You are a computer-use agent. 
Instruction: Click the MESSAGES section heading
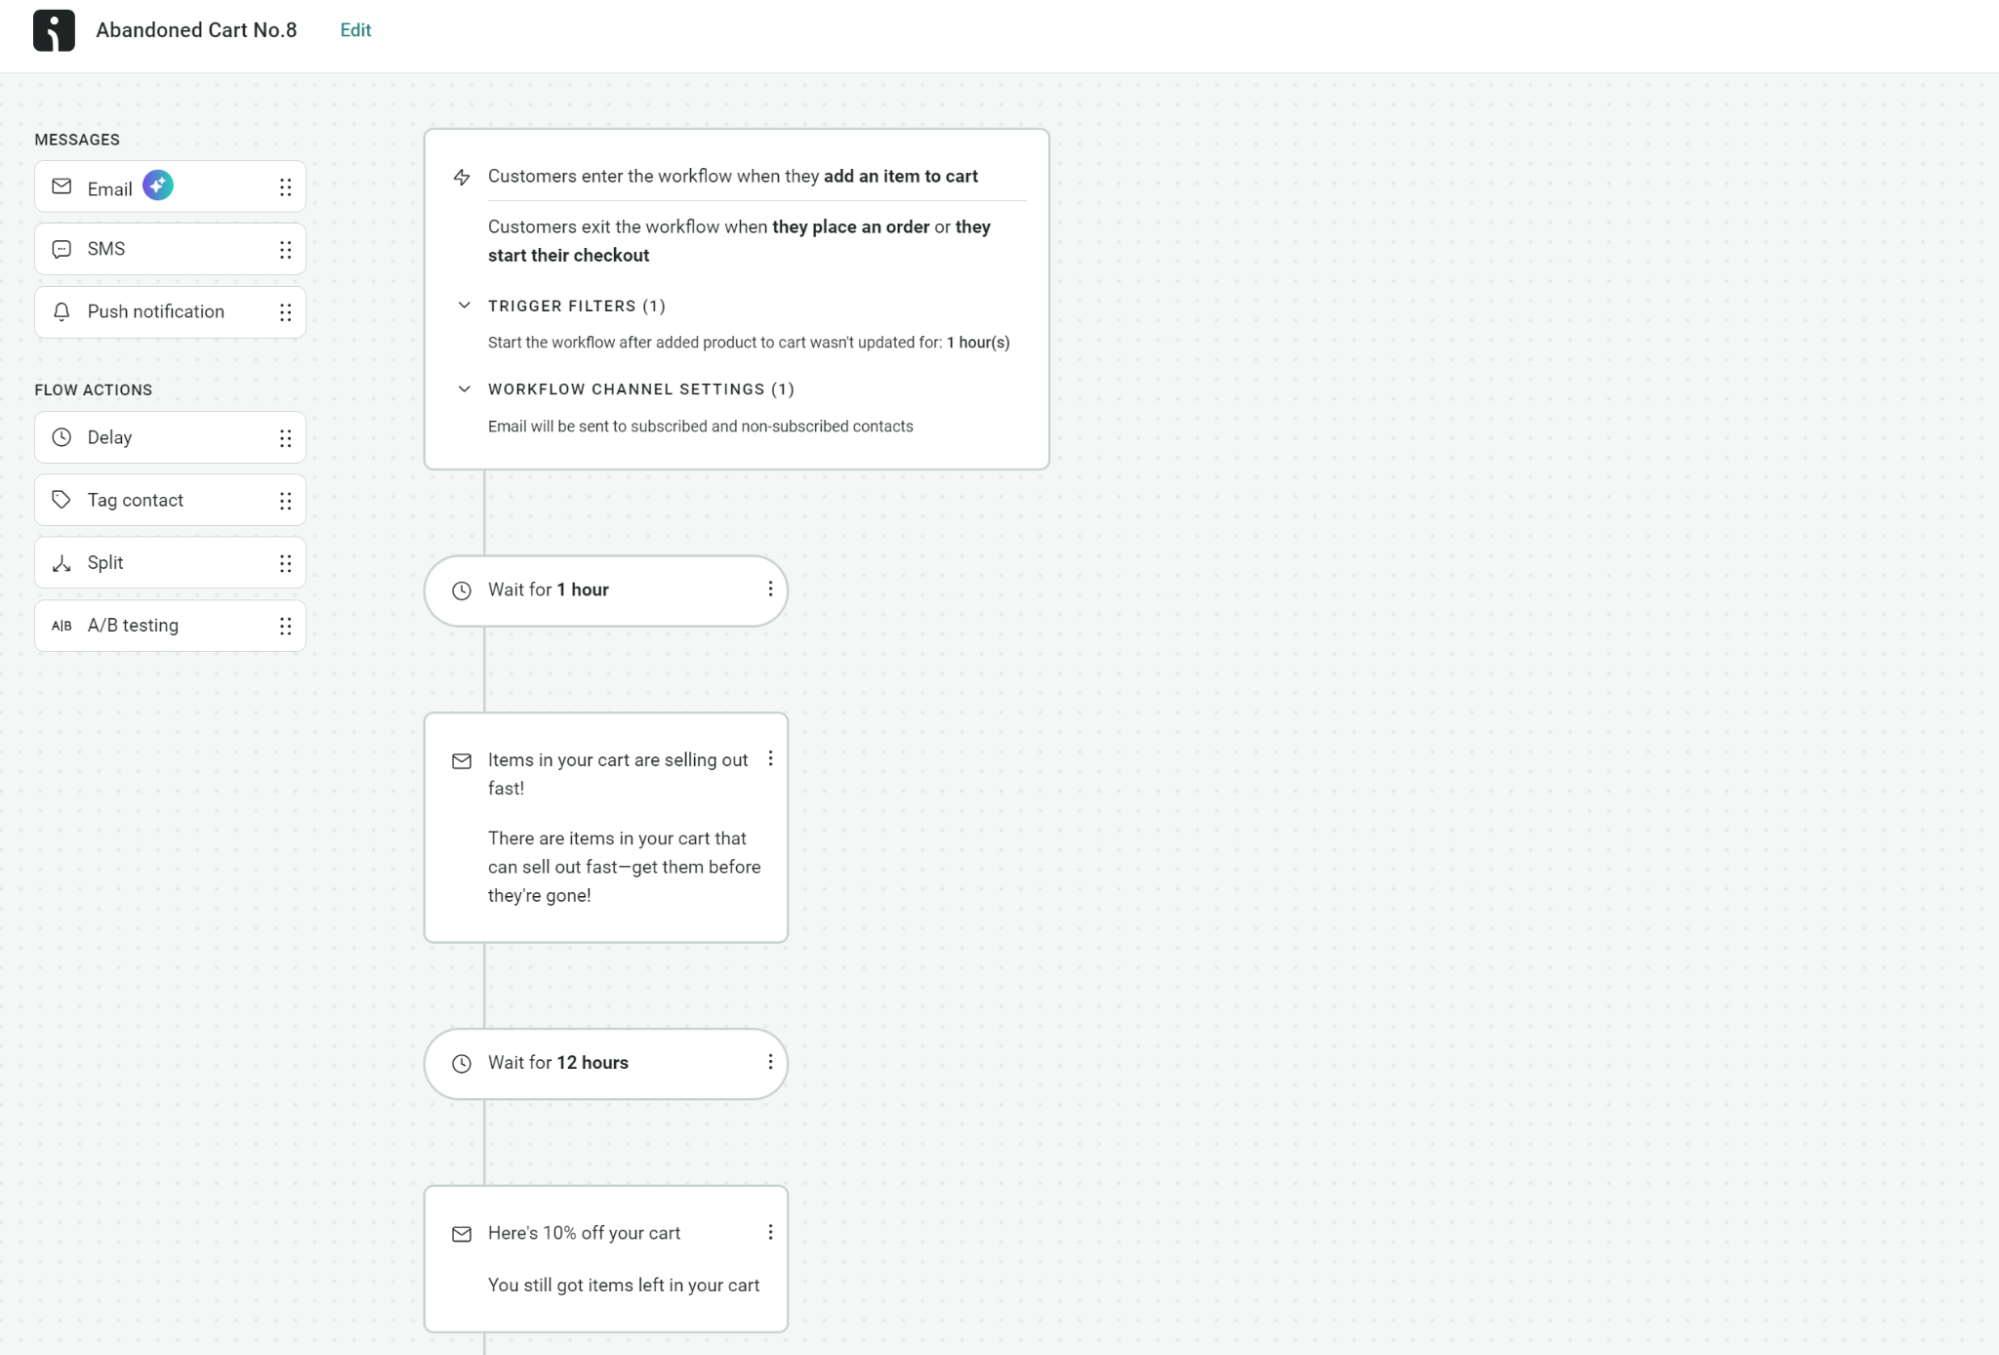[x=77, y=140]
